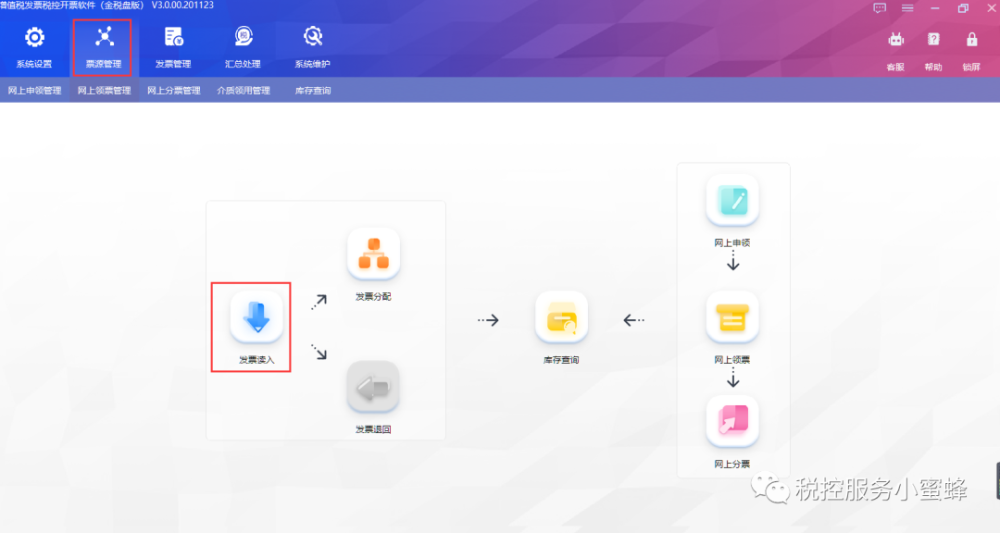Click 网上申领 teal edit icon
This screenshot has height=533, width=1000.
click(732, 200)
